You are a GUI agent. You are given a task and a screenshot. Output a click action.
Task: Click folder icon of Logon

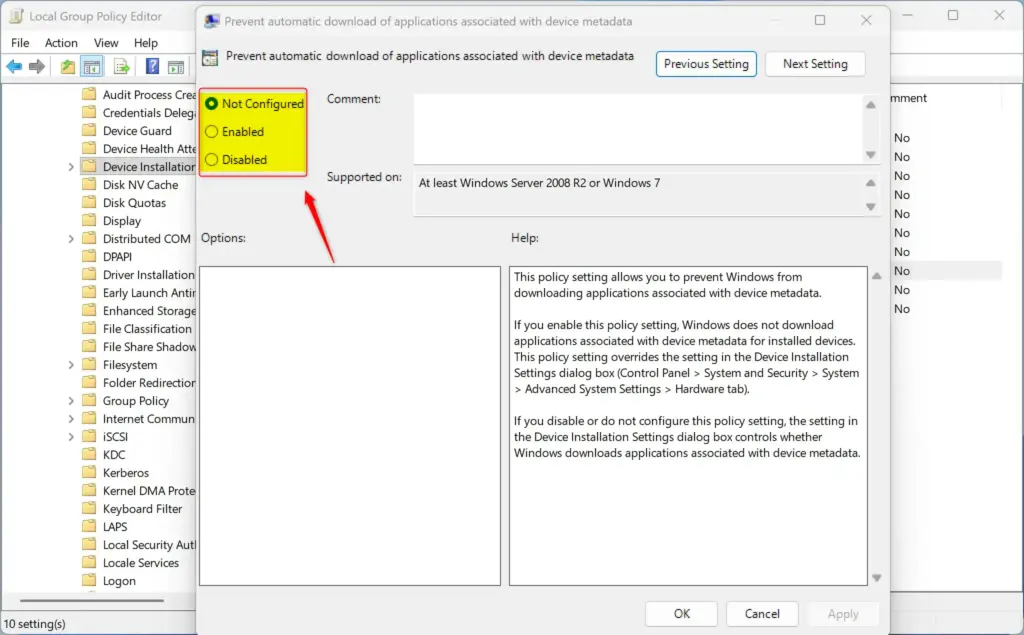click(89, 580)
